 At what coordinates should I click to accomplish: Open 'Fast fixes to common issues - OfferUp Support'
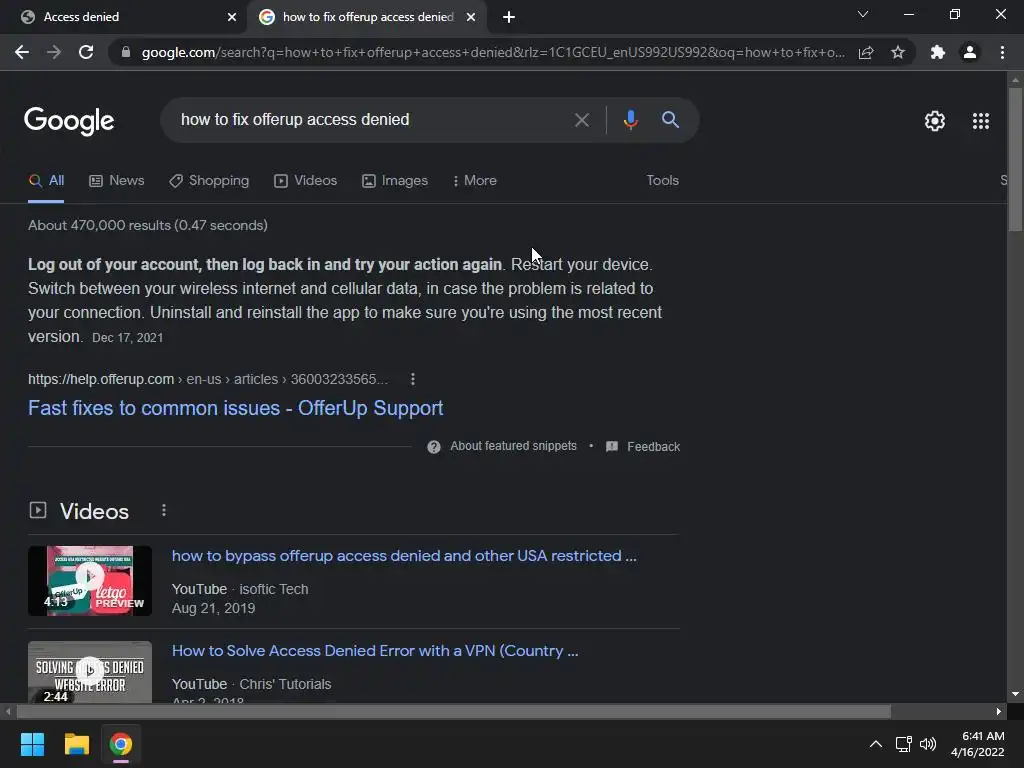[236, 408]
